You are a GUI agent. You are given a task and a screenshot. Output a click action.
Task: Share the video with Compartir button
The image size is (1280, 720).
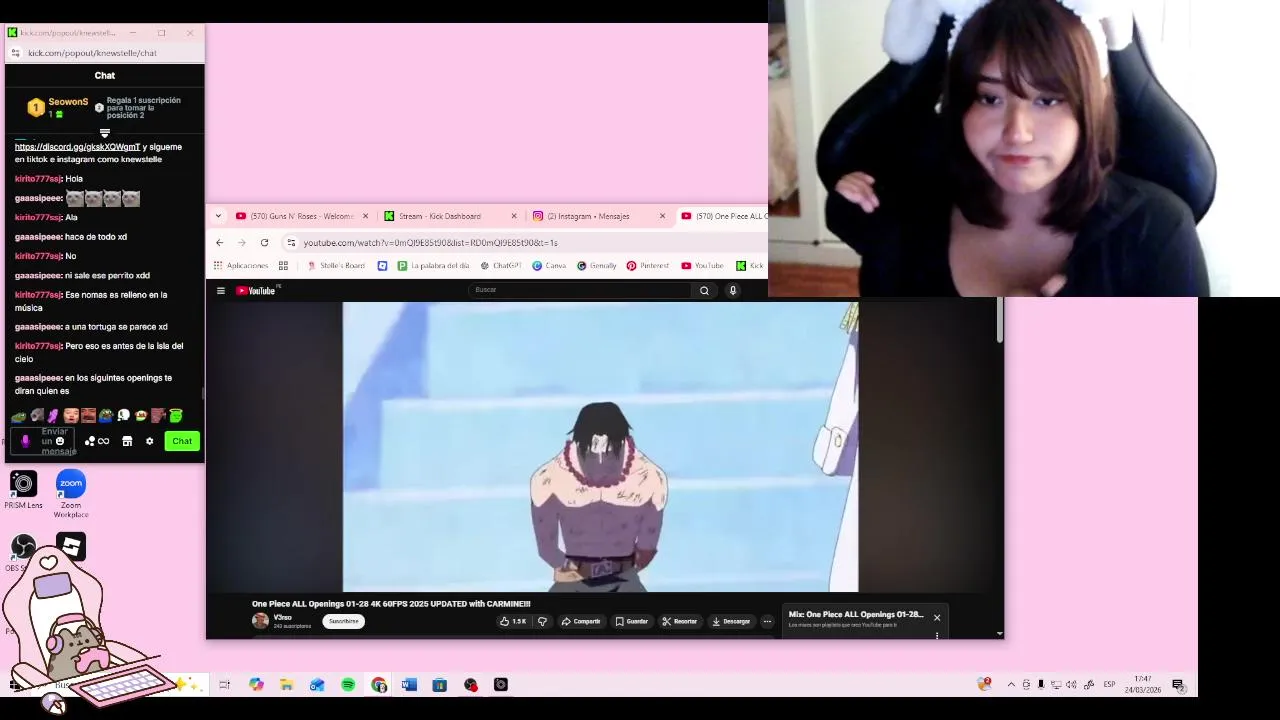[581, 621]
